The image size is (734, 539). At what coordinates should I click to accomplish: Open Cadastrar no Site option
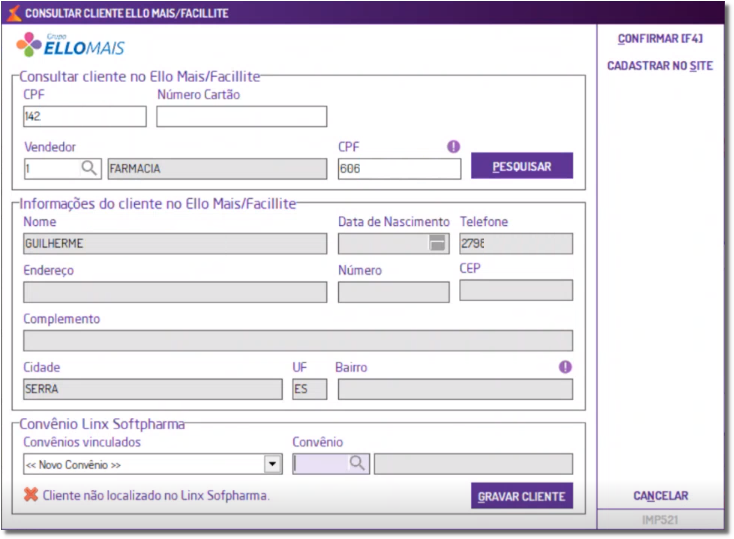click(660, 66)
